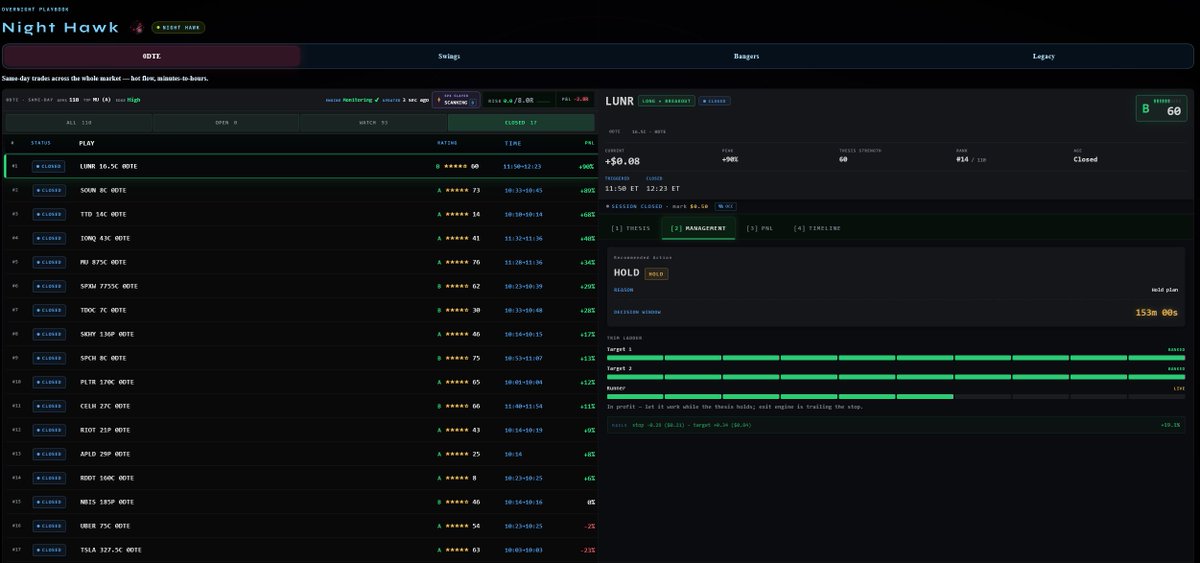Open the [3] PNL tab
This screenshot has width=1200, height=563.
pos(761,229)
